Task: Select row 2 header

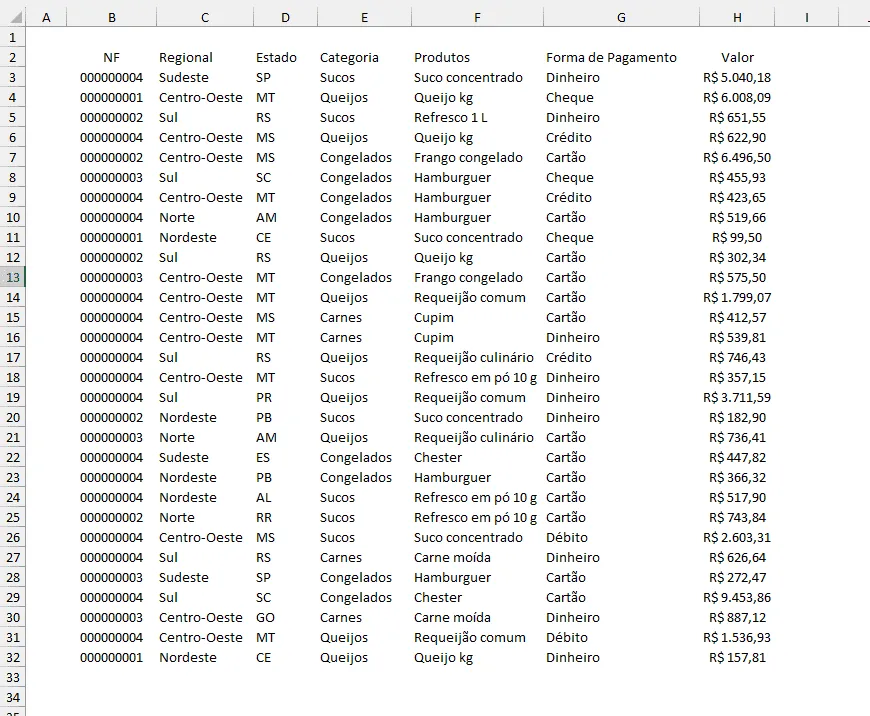Action: 13,58
